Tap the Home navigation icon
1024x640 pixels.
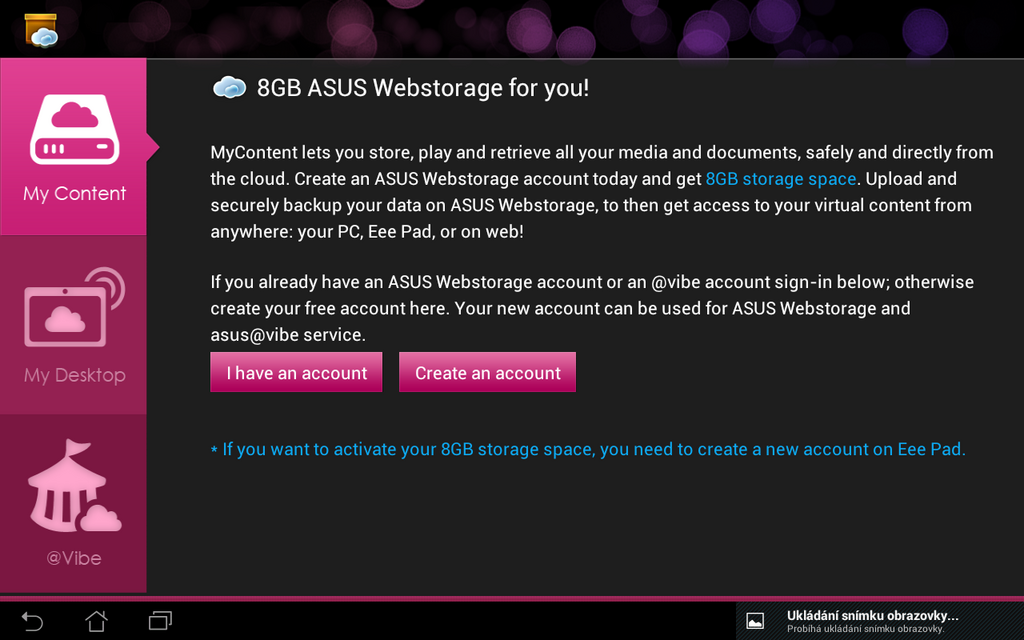coord(96,621)
